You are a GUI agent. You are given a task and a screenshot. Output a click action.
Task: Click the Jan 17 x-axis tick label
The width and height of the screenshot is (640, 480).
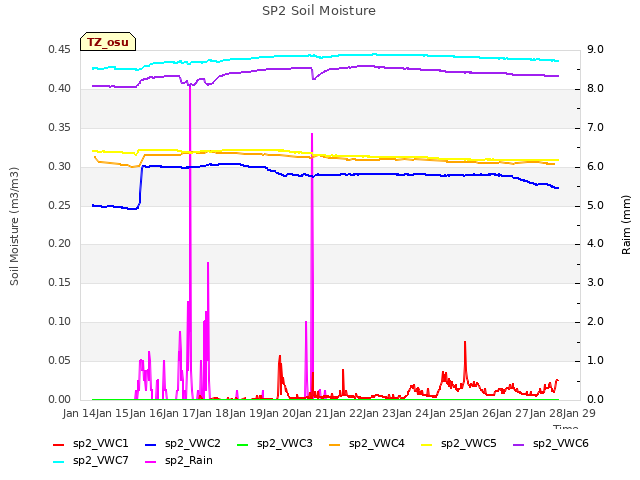179,413
